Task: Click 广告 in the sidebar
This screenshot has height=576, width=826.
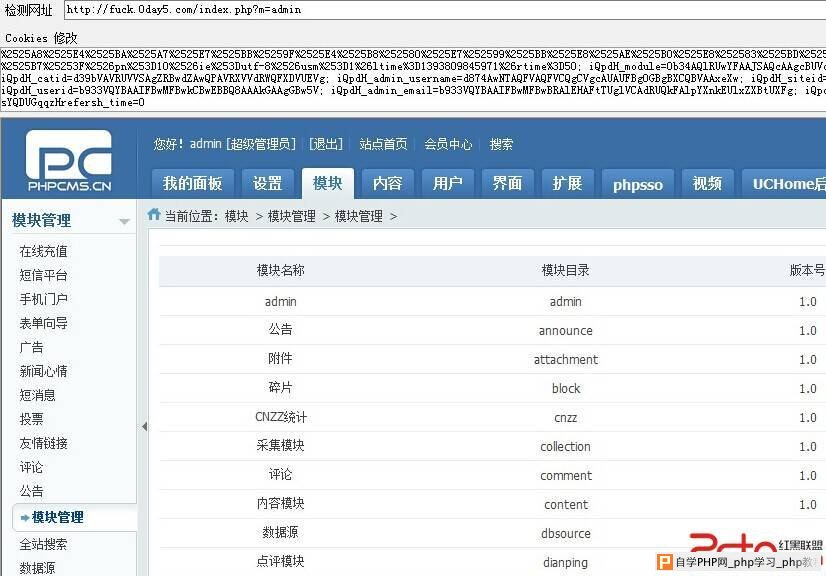Action: tap(31, 347)
